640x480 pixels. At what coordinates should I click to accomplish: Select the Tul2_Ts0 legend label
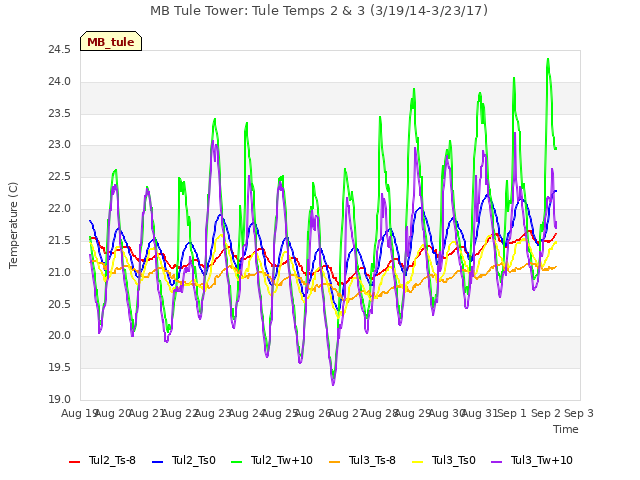(193, 460)
